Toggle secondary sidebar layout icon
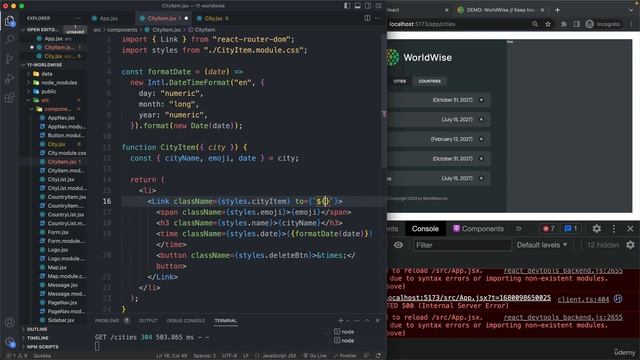The image size is (640, 360). click(368, 6)
